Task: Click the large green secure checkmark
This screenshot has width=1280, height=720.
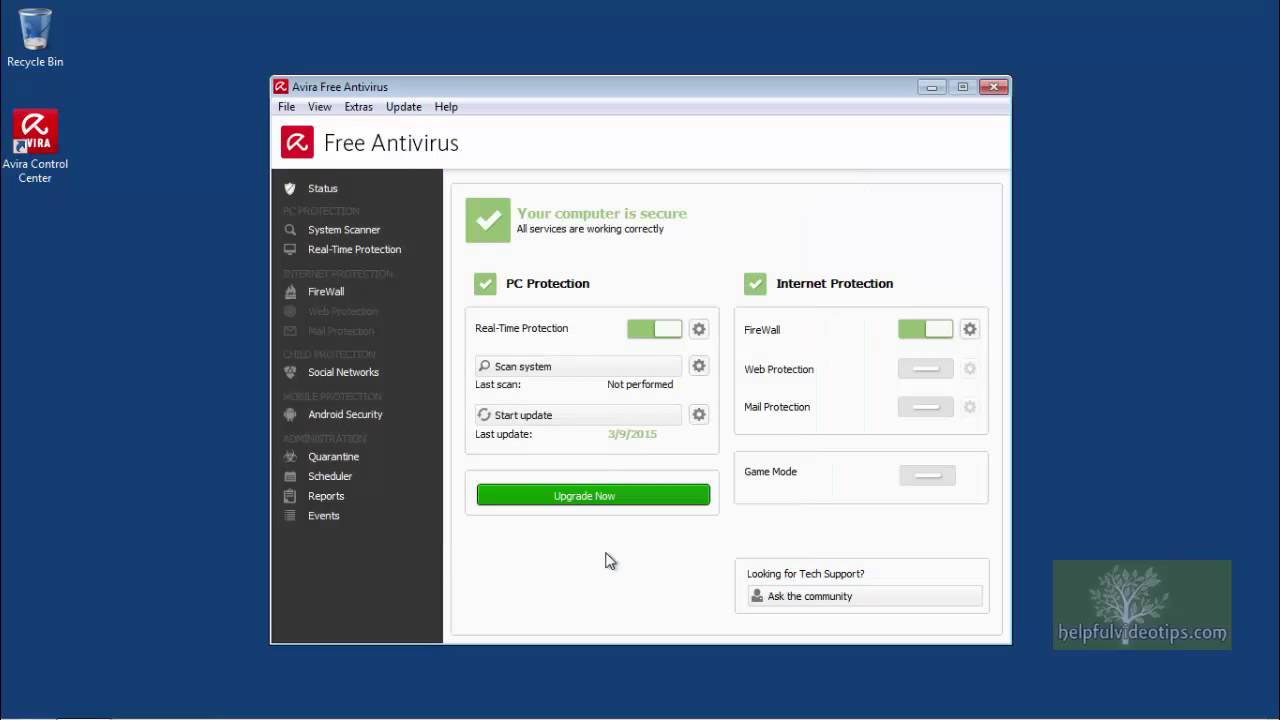Action: point(488,220)
